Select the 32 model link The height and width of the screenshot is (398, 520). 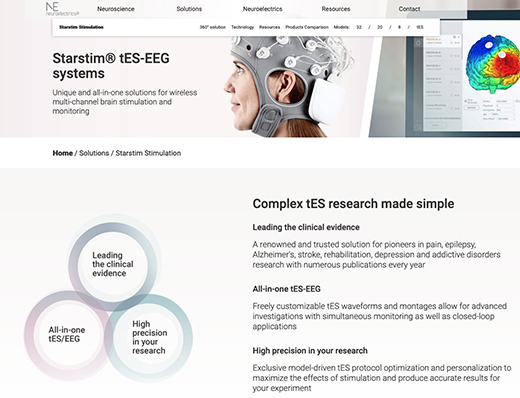(359, 27)
